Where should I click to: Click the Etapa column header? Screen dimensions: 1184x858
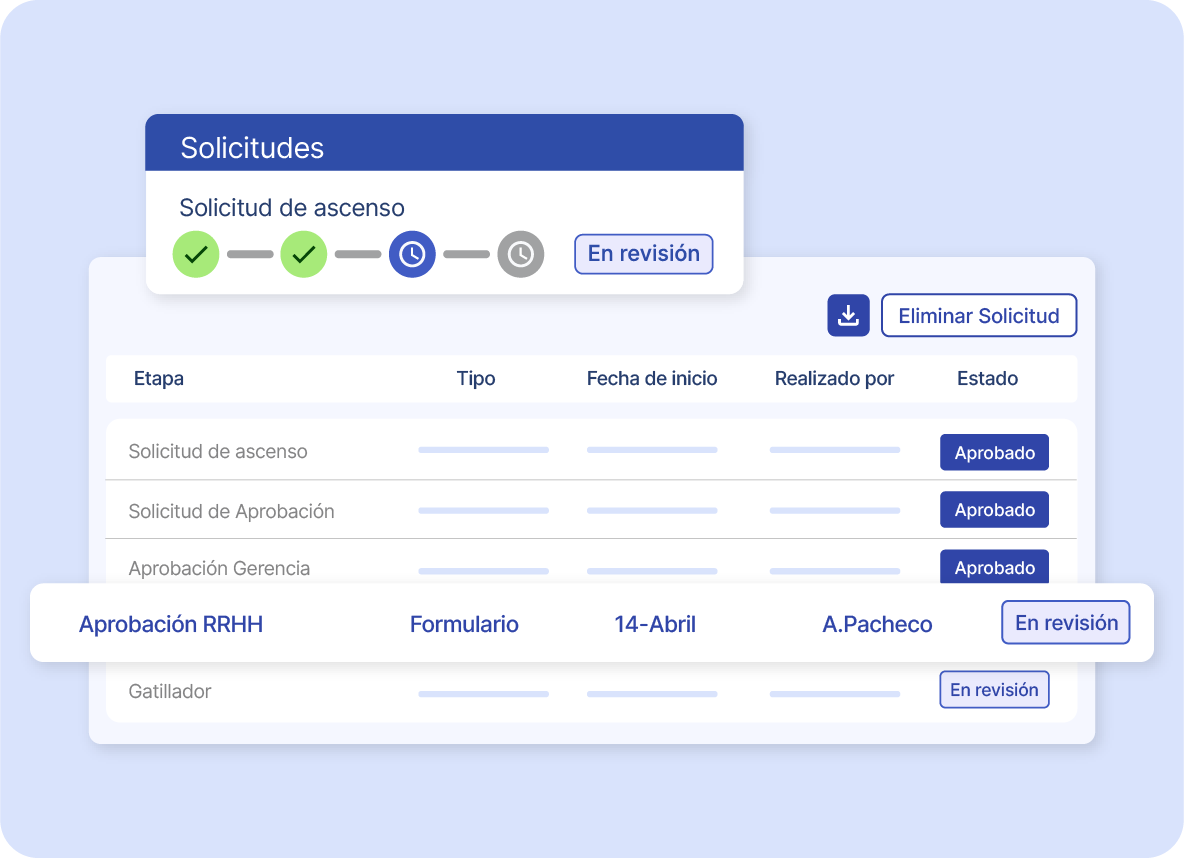159,378
